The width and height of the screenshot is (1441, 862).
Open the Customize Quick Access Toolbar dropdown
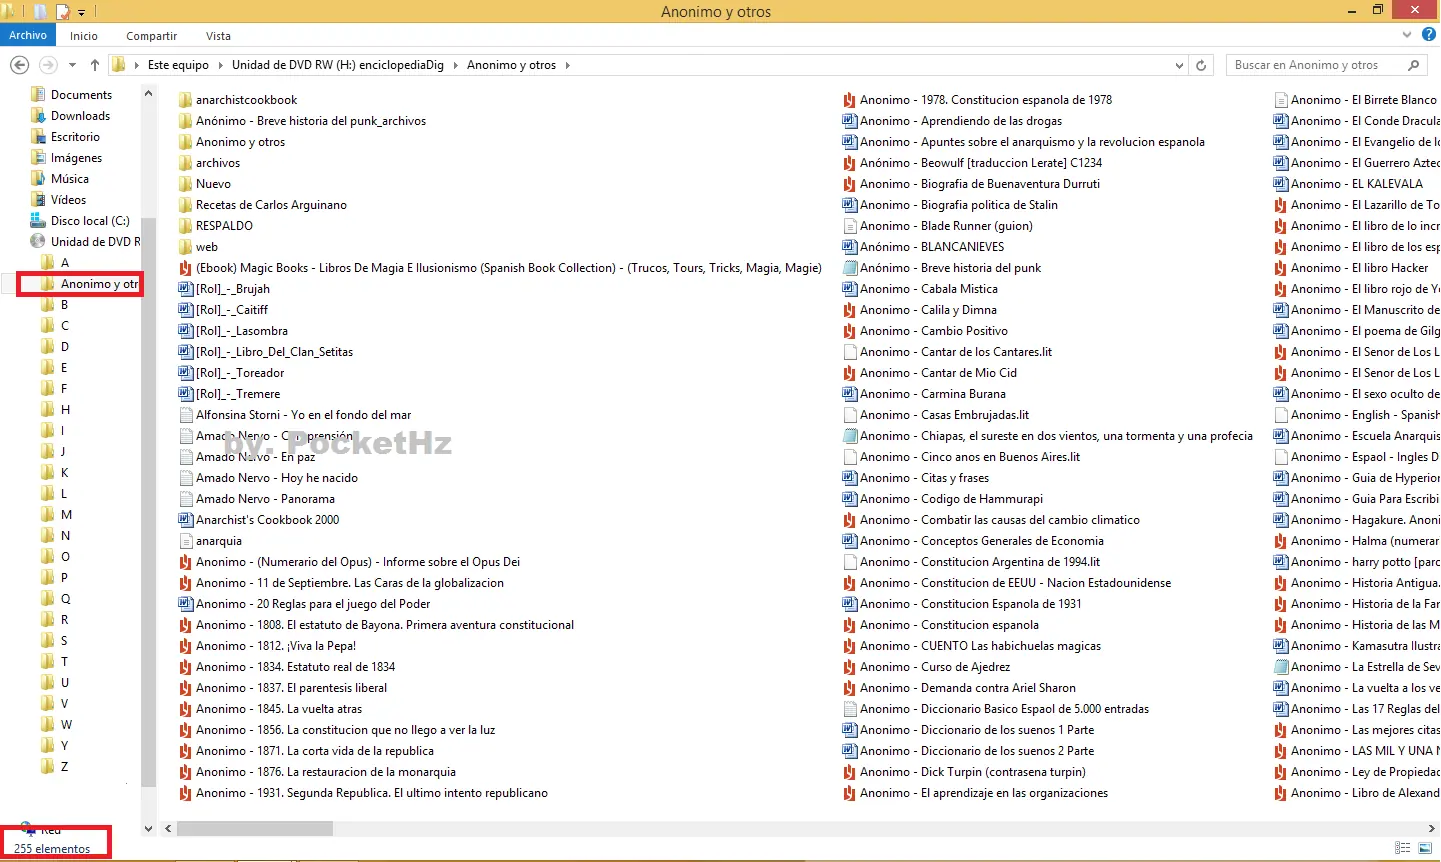(81, 12)
